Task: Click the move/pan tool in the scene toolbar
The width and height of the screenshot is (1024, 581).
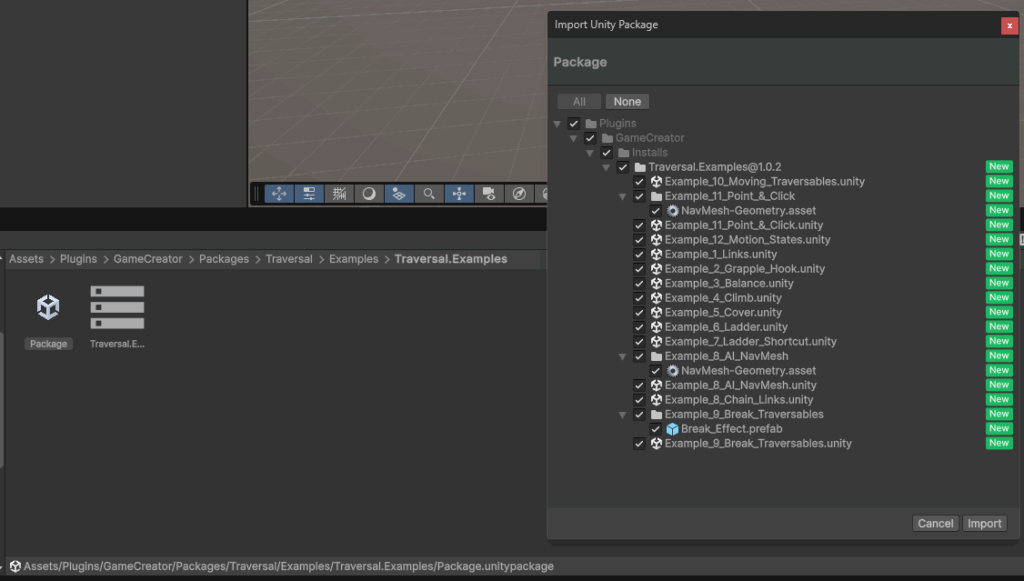Action: pos(279,194)
